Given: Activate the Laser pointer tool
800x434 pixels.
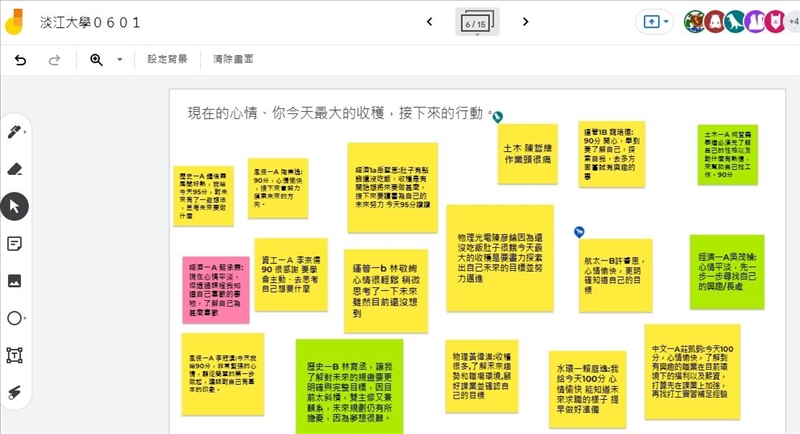Looking at the screenshot, I should pyautogui.click(x=15, y=392).
